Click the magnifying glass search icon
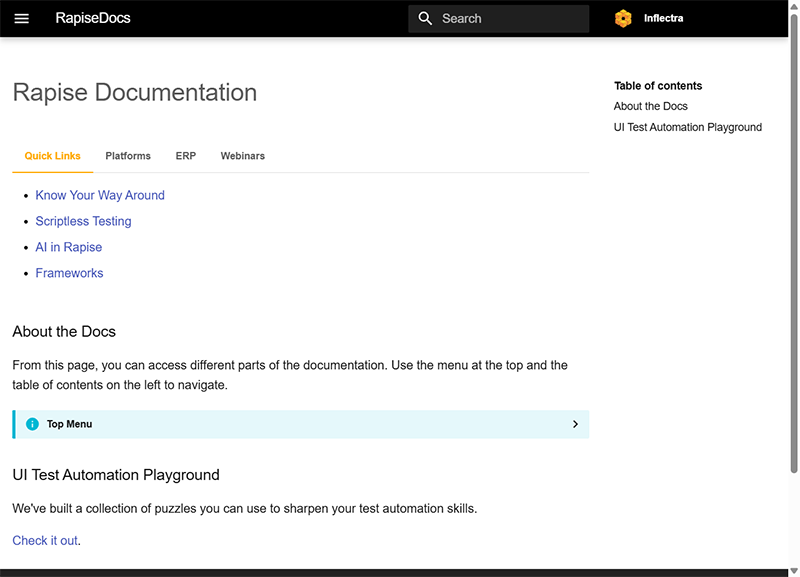Screen dimensions: 800x577 [425, 18]
